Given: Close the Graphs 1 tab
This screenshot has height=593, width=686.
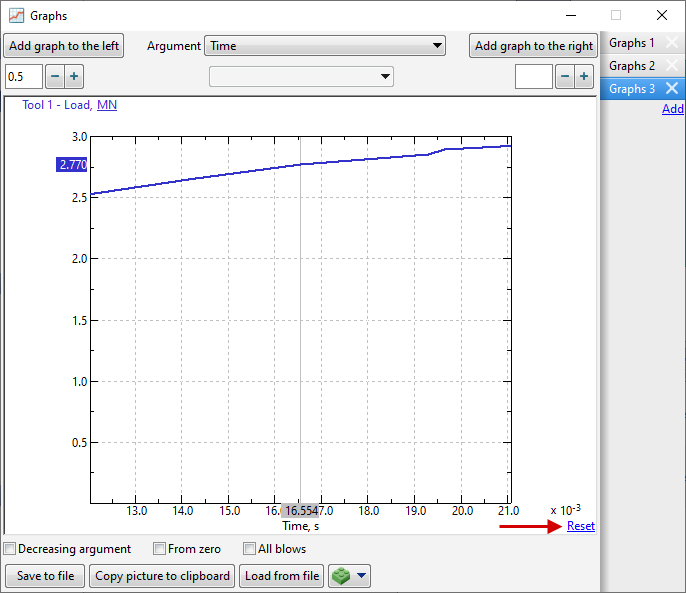Looking at the screenshot, I should 672,43.
